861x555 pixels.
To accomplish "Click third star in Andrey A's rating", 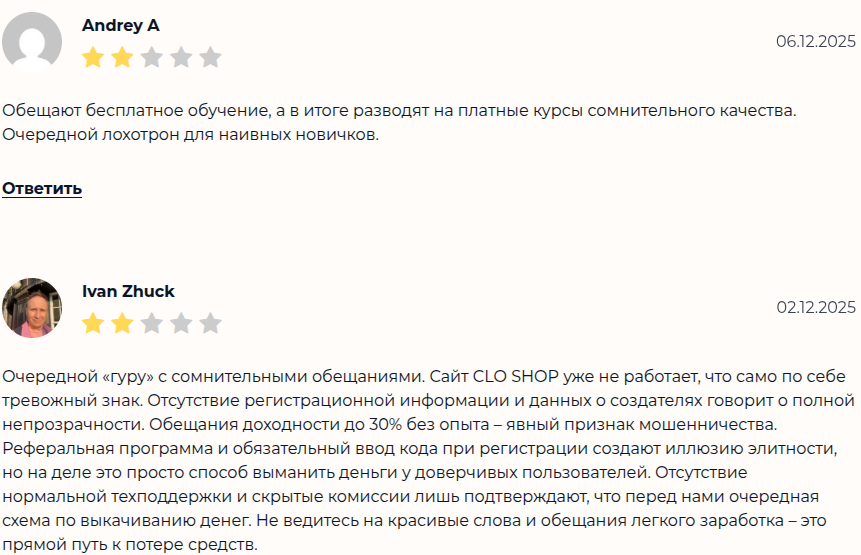I will point(152,57).
